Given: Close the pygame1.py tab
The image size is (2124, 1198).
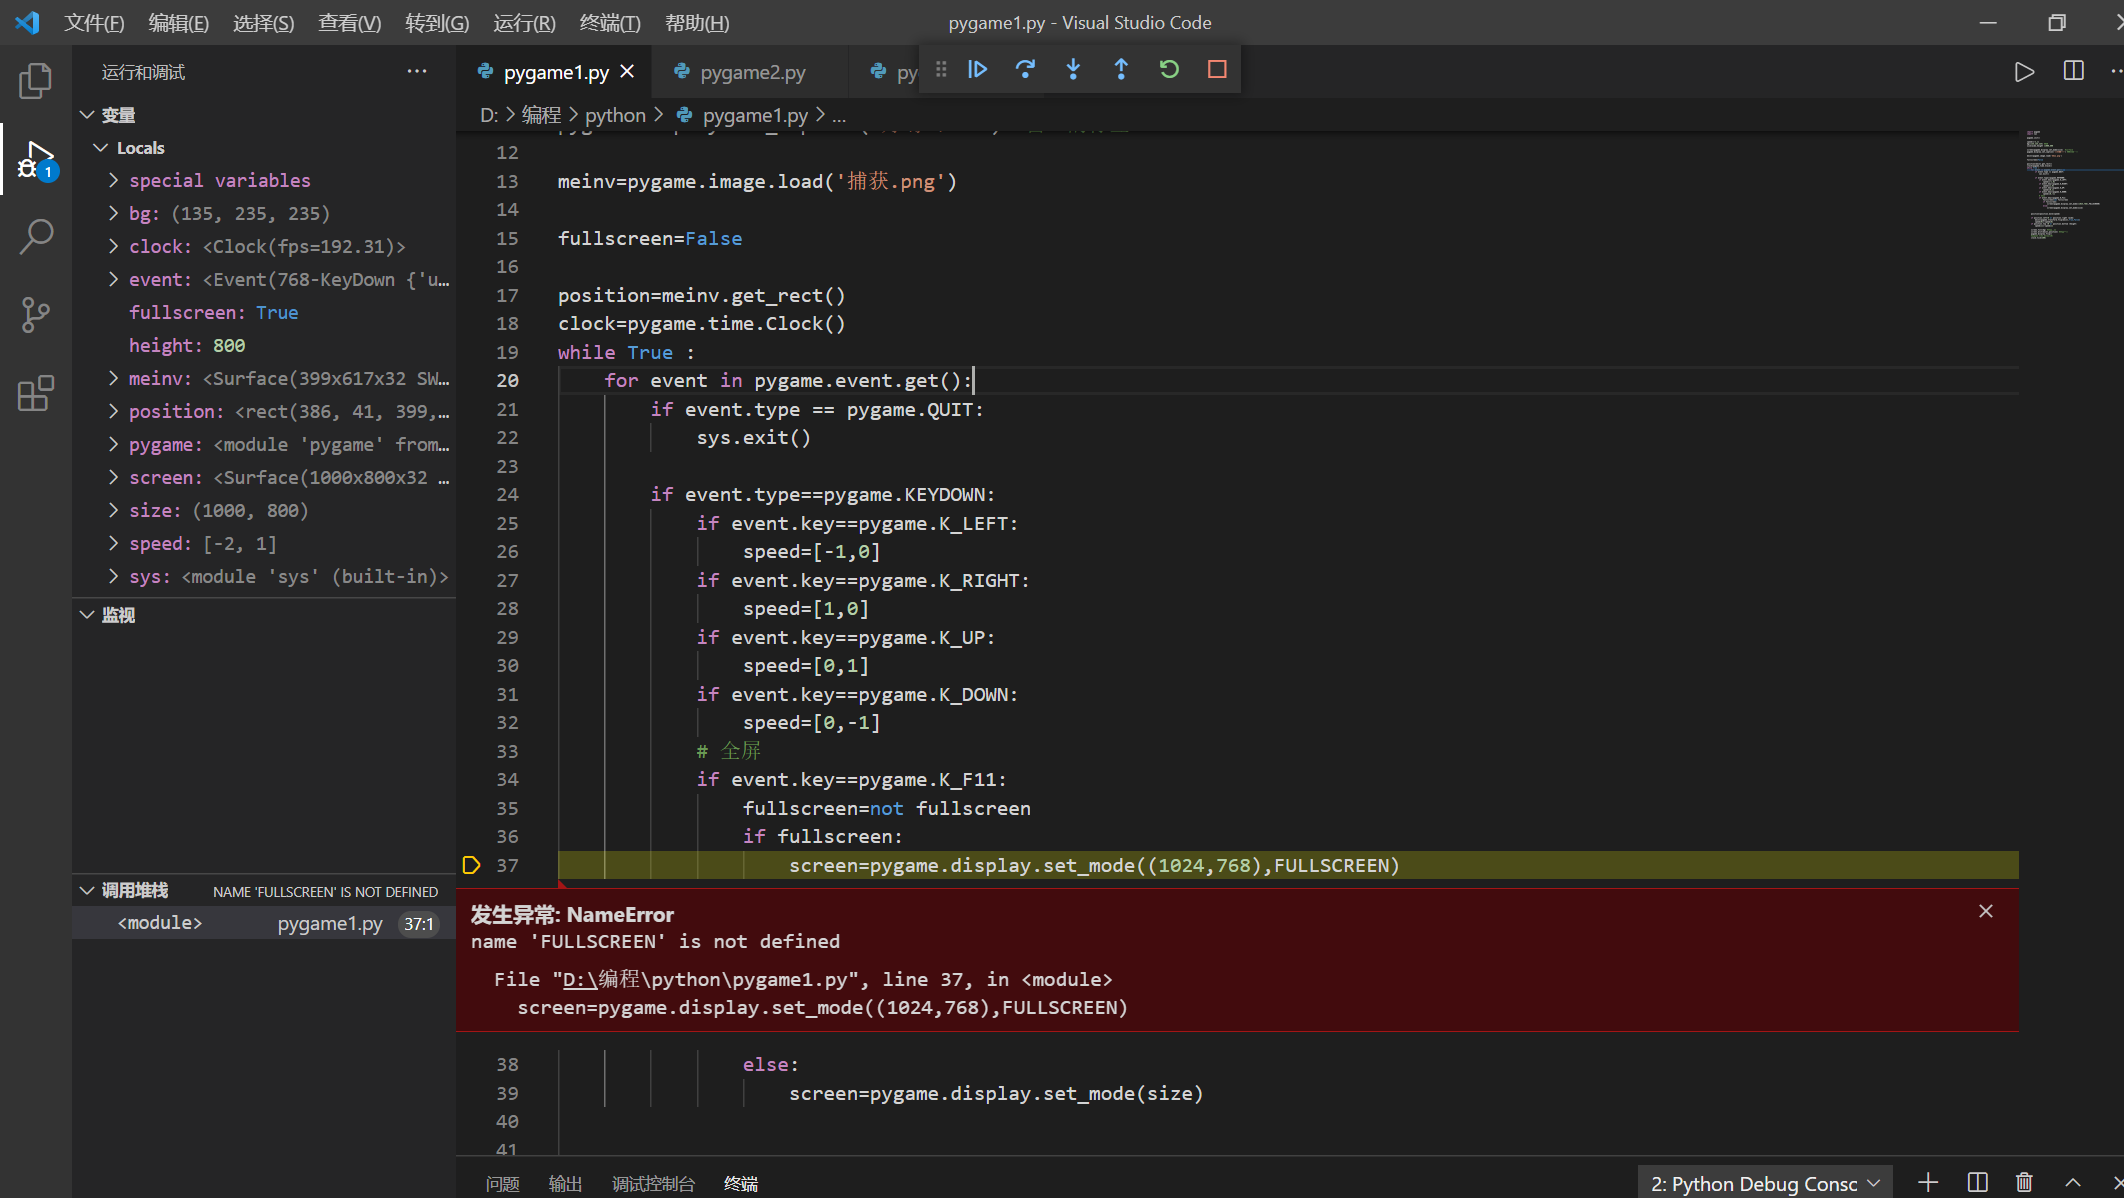Looking at the screenshot, I should [x=627, y=72].
